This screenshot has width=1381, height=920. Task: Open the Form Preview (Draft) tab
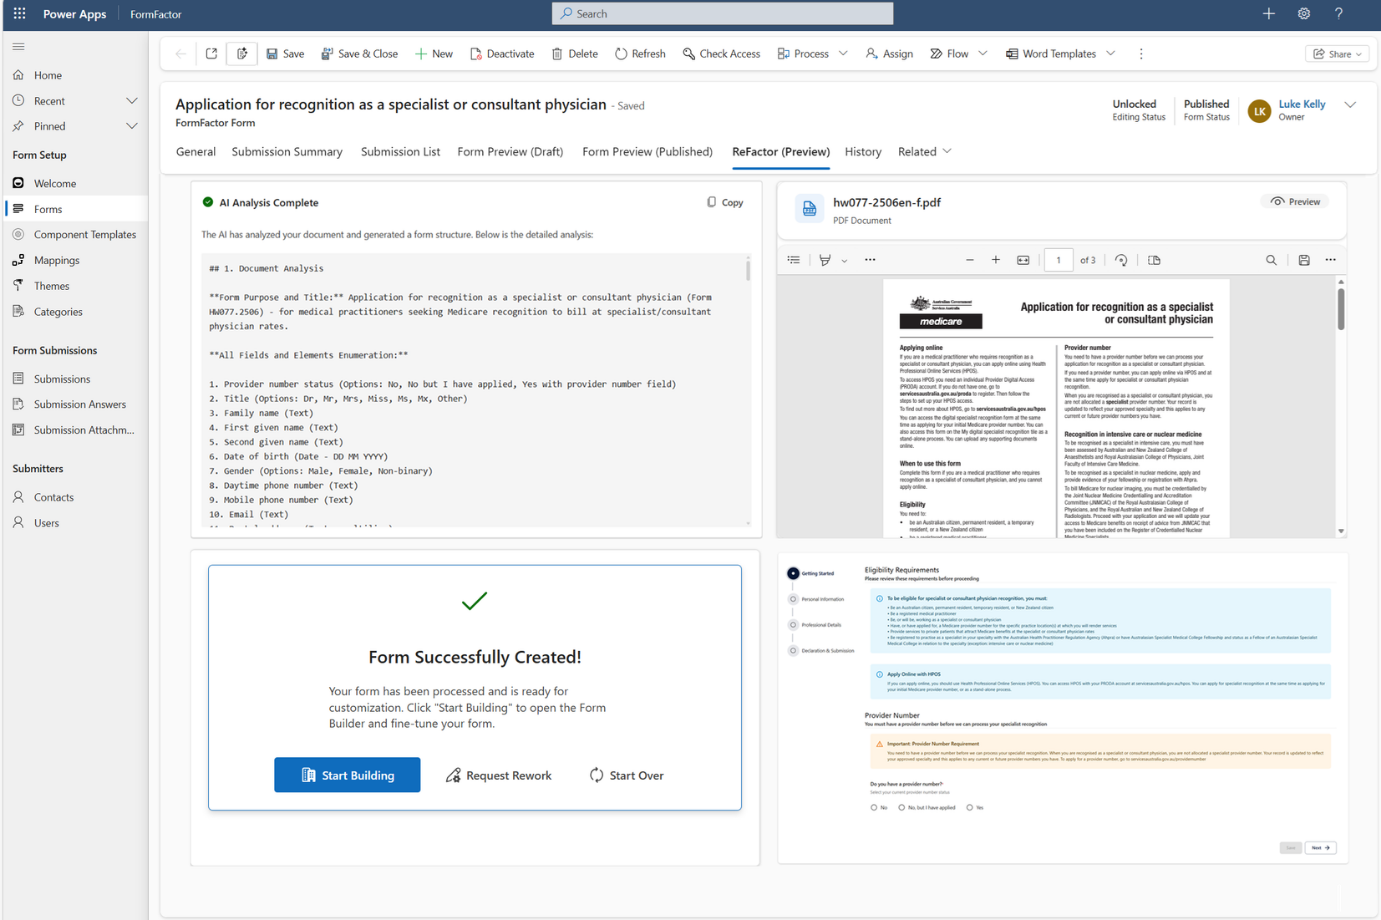pos(510,152)
